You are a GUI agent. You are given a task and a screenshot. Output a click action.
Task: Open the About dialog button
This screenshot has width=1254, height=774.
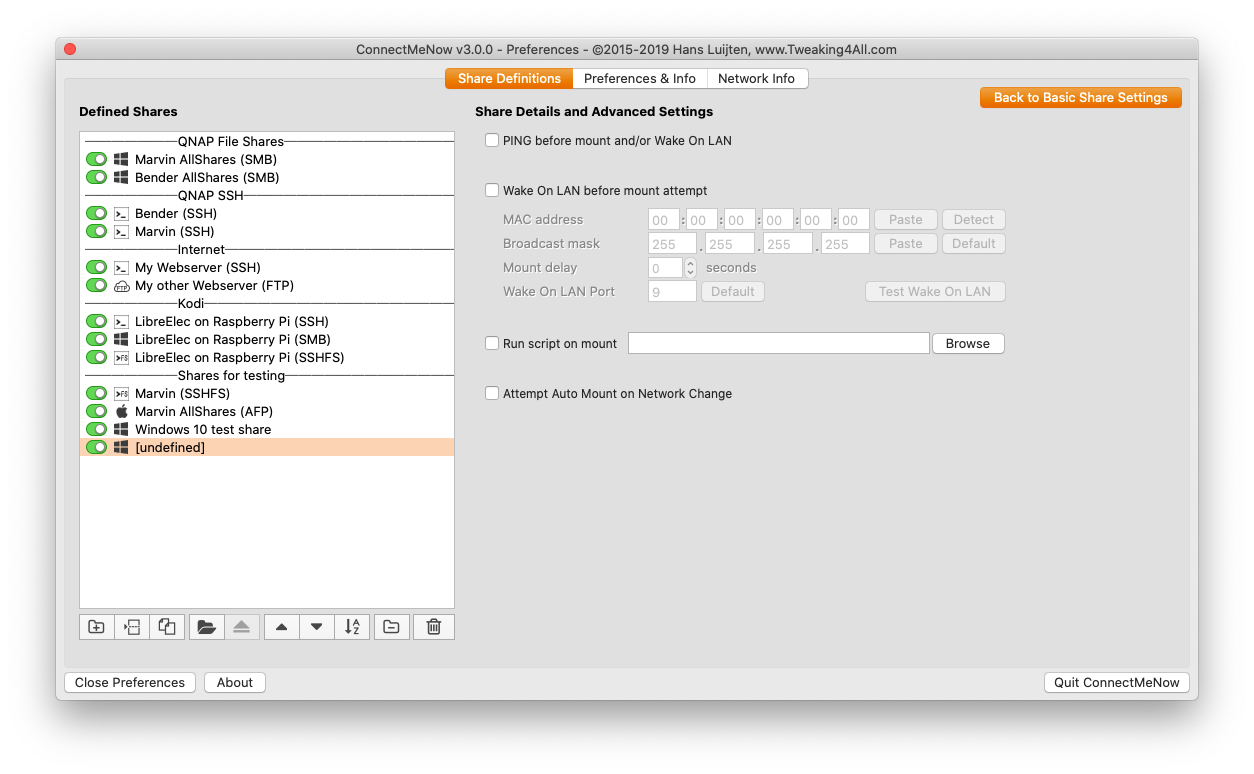(235, 682)
